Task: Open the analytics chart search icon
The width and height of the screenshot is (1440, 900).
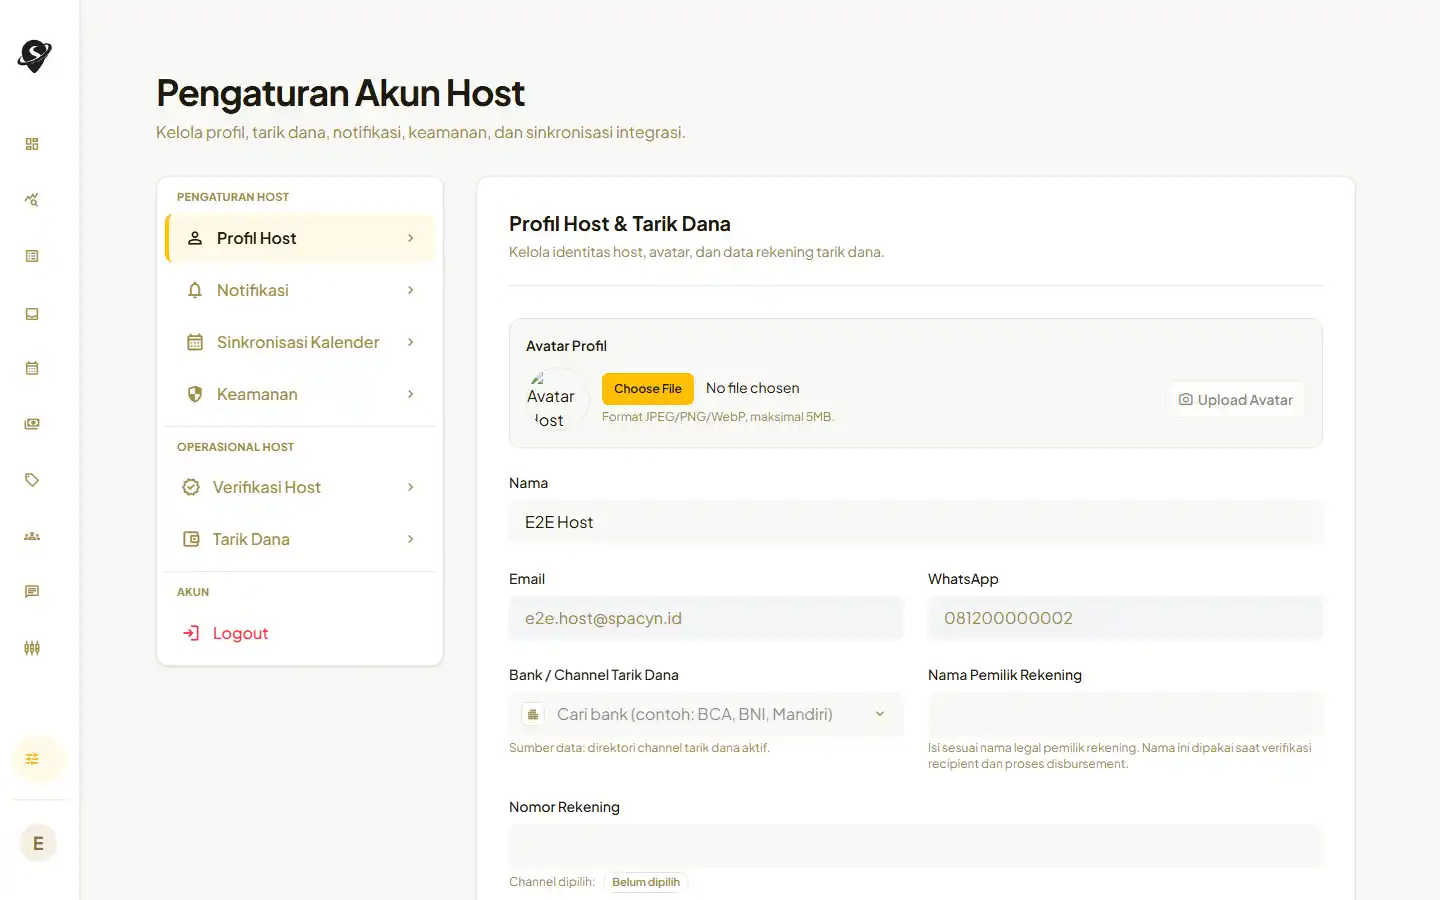Action: [x=32, y=200]
